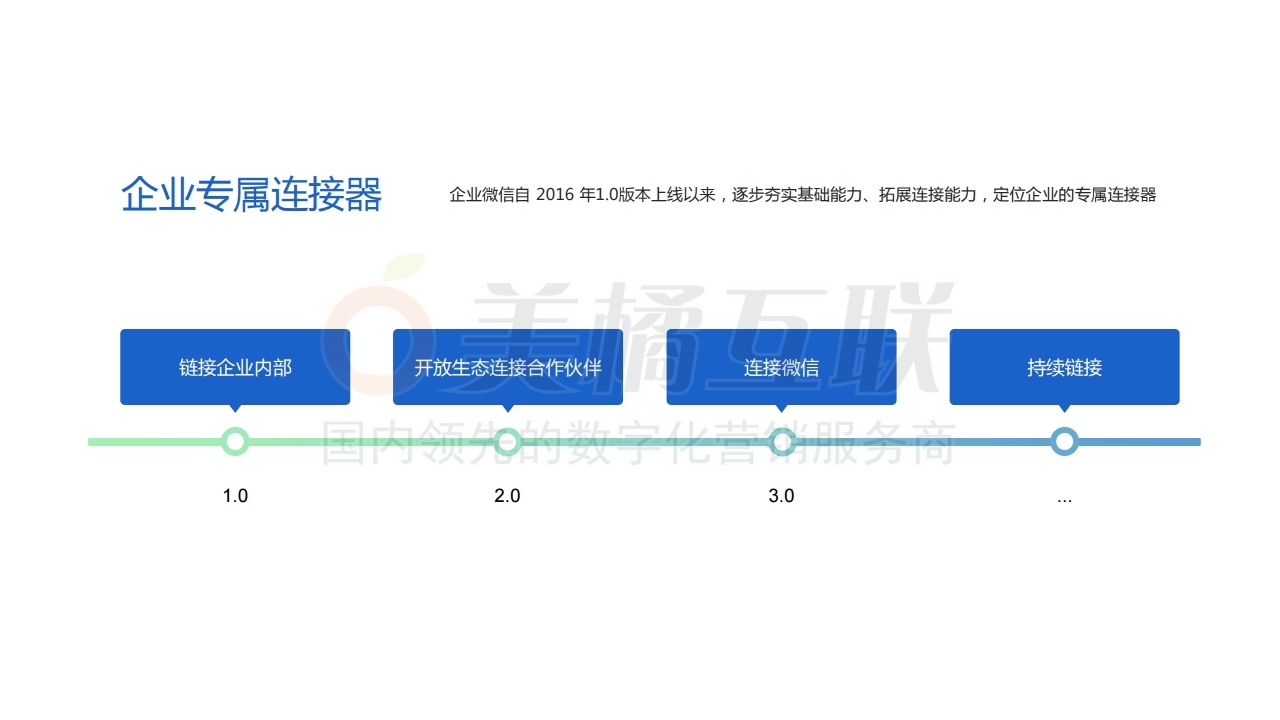Viewport: 1280px width, 720px height.
Task: Click the subtitle sentence starting with 企业微信自 2016
Action: 802,195
